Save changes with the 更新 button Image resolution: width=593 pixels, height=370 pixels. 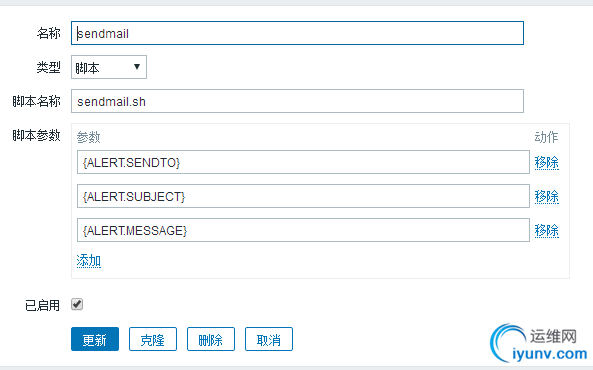95,339
